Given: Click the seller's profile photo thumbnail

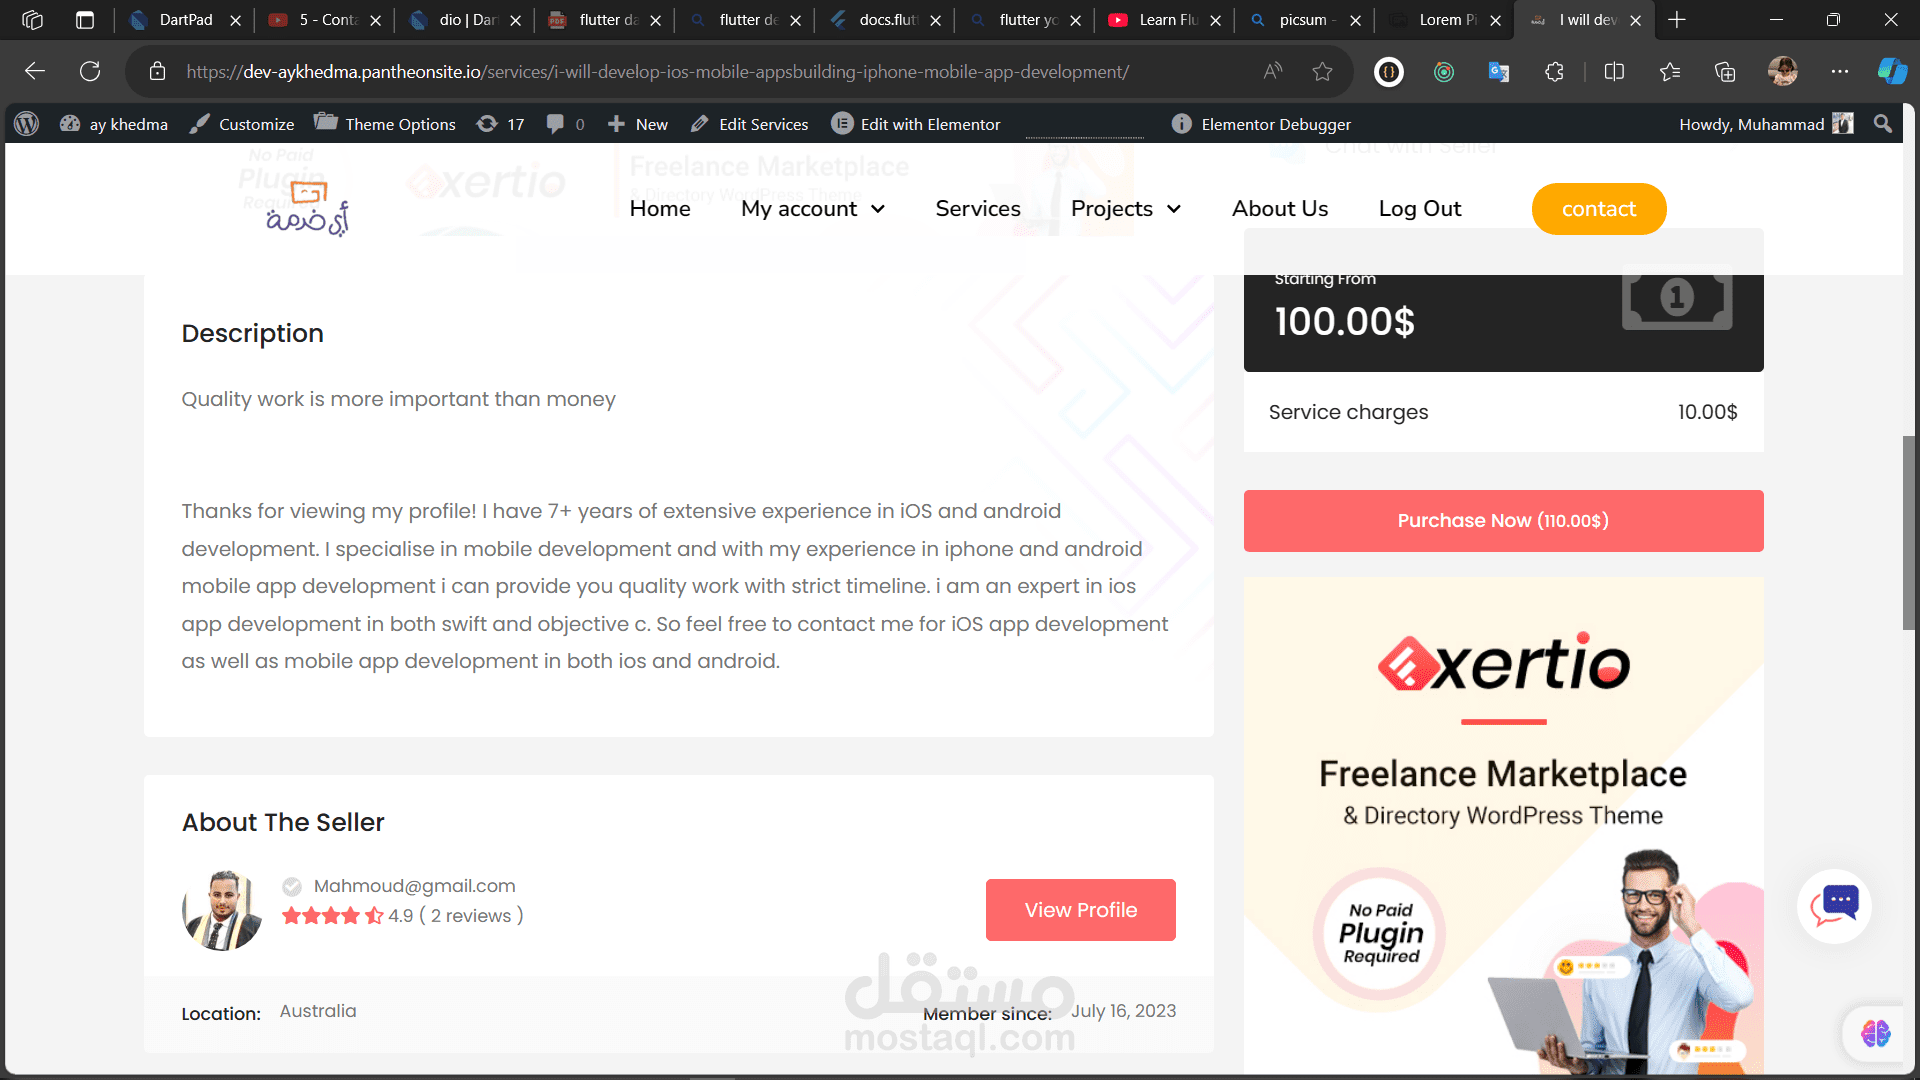Looking at the screenshot, I should 222,910.
